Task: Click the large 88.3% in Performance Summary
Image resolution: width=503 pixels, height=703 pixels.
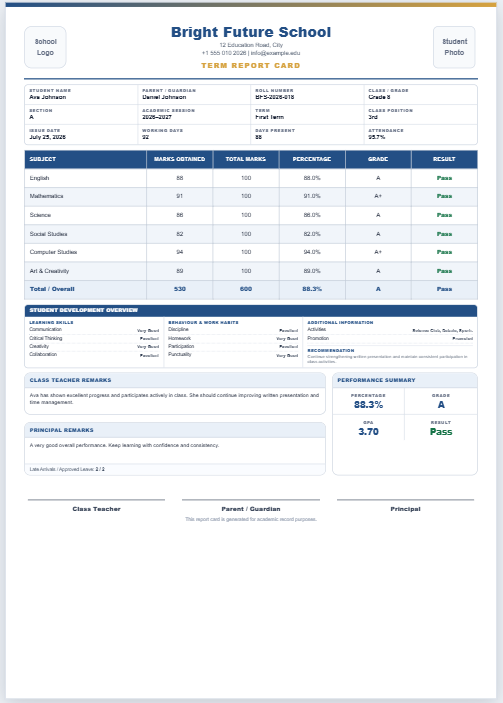Action: [369, 405]
